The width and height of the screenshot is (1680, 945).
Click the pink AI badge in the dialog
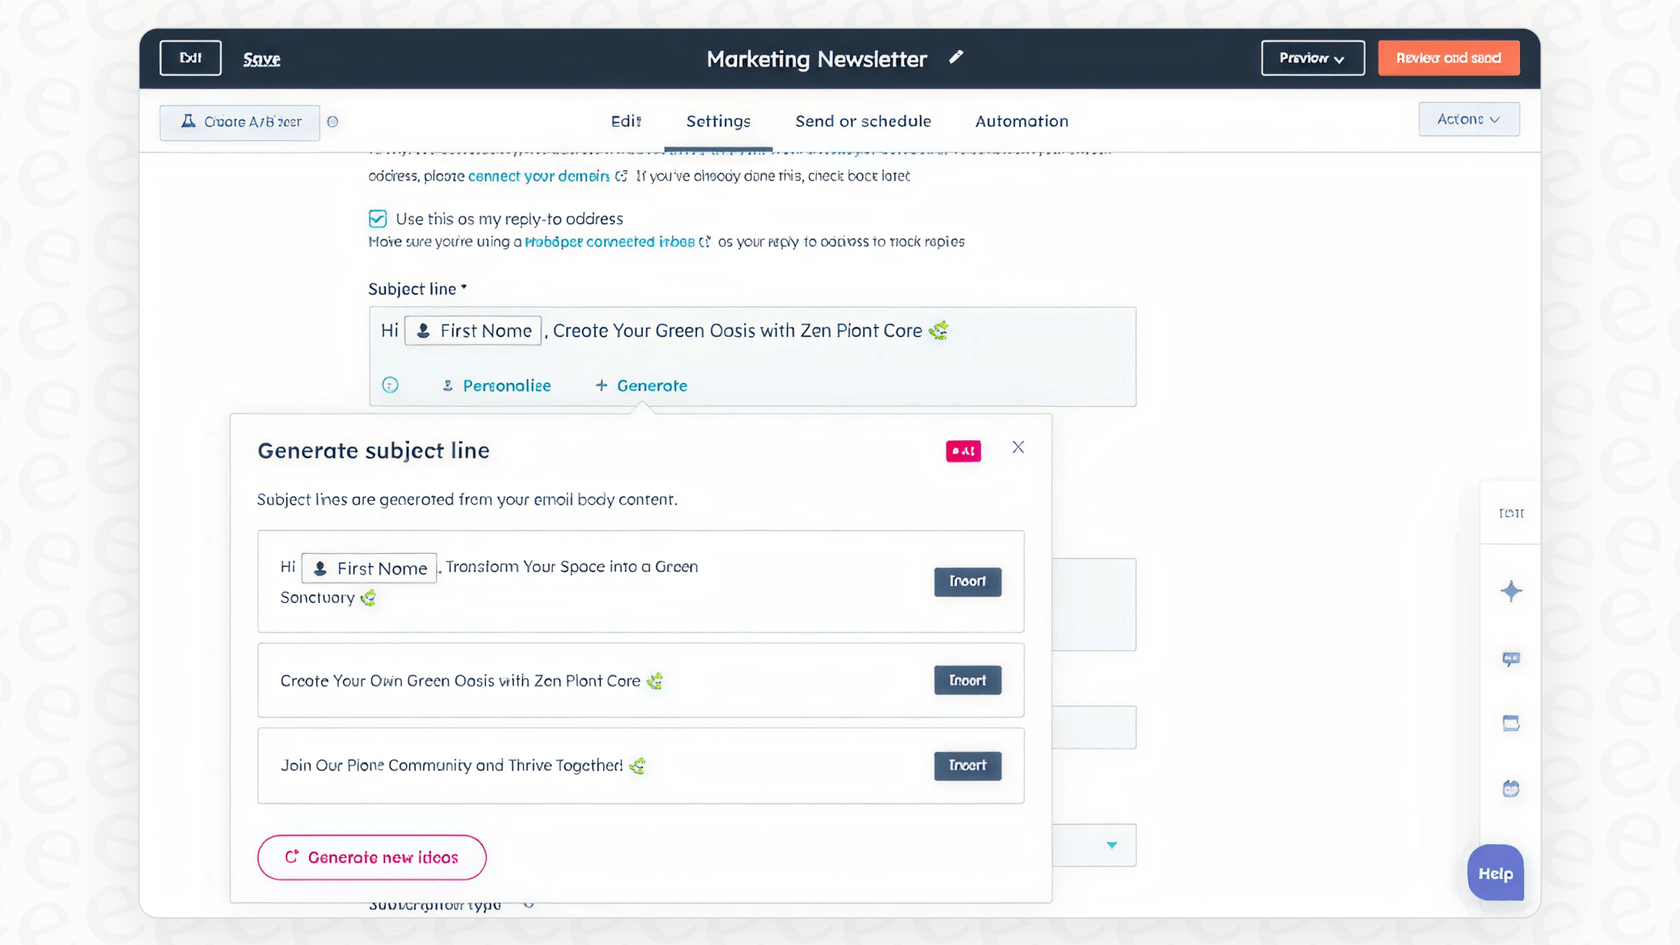(963, 451)
